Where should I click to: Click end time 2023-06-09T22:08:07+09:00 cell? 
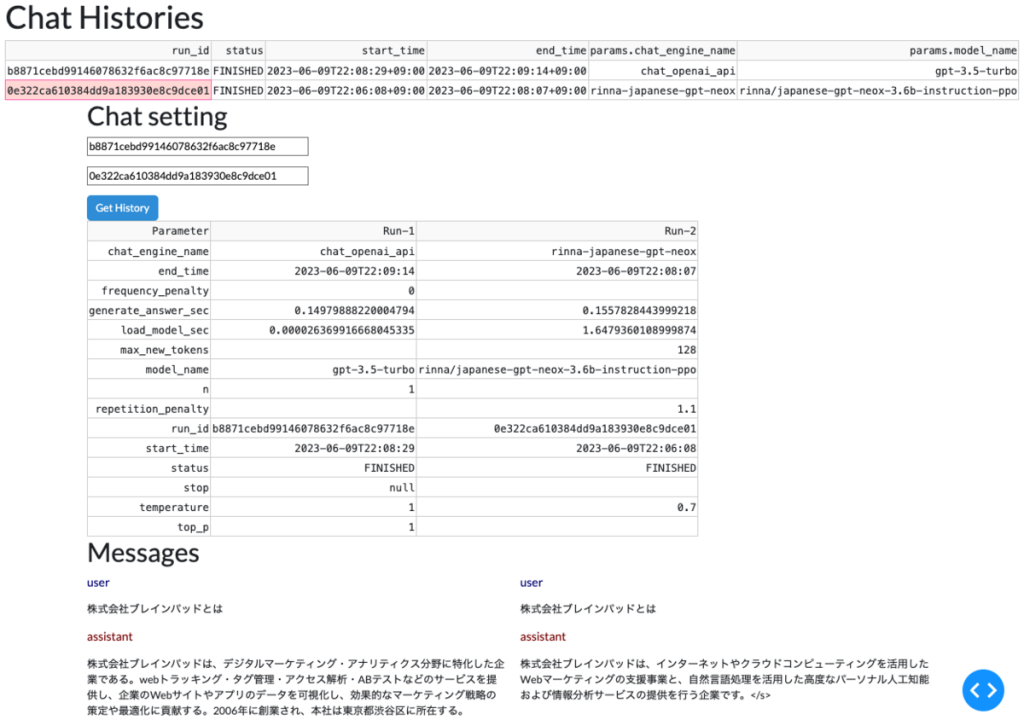tap(507, 90)
